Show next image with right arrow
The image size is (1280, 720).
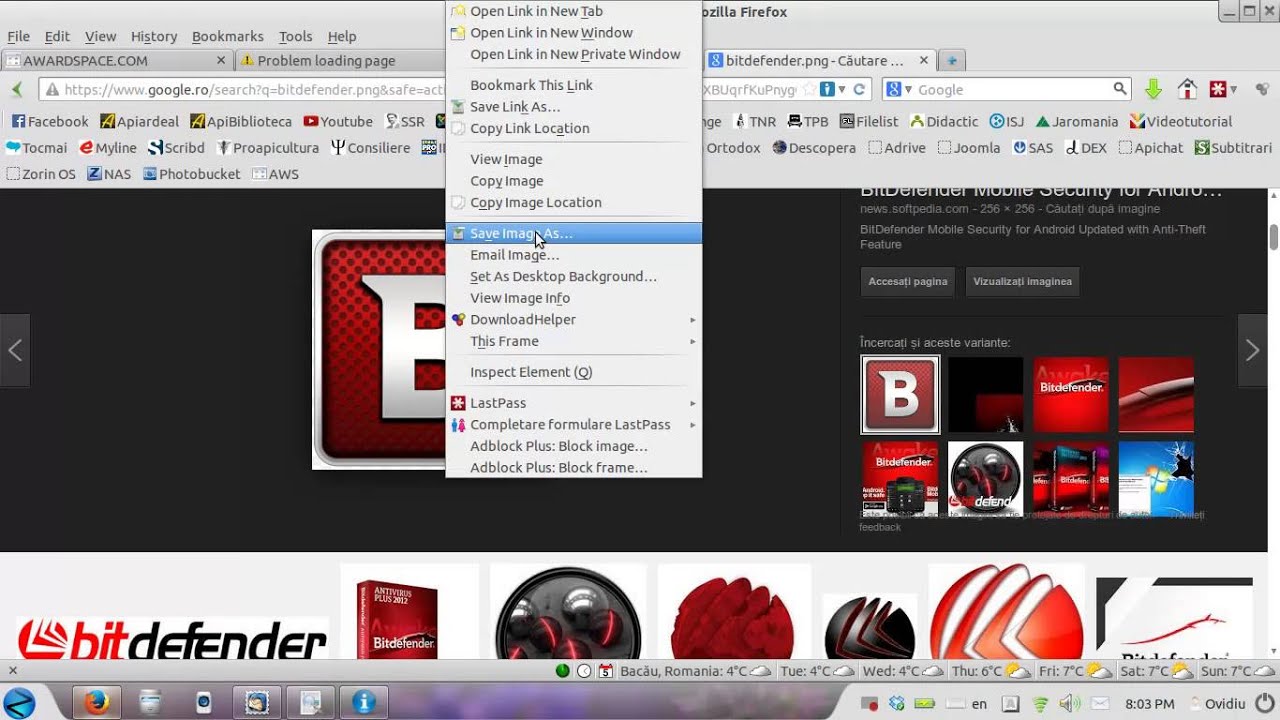point(1252,350)
